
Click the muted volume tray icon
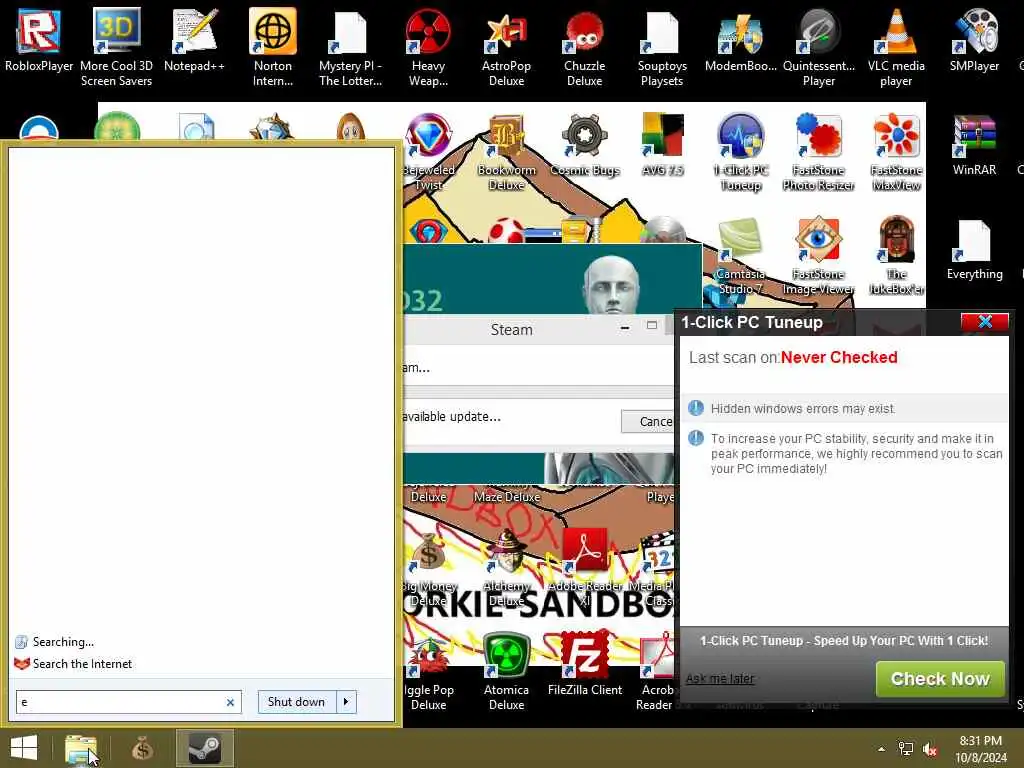tap(930, 749)
